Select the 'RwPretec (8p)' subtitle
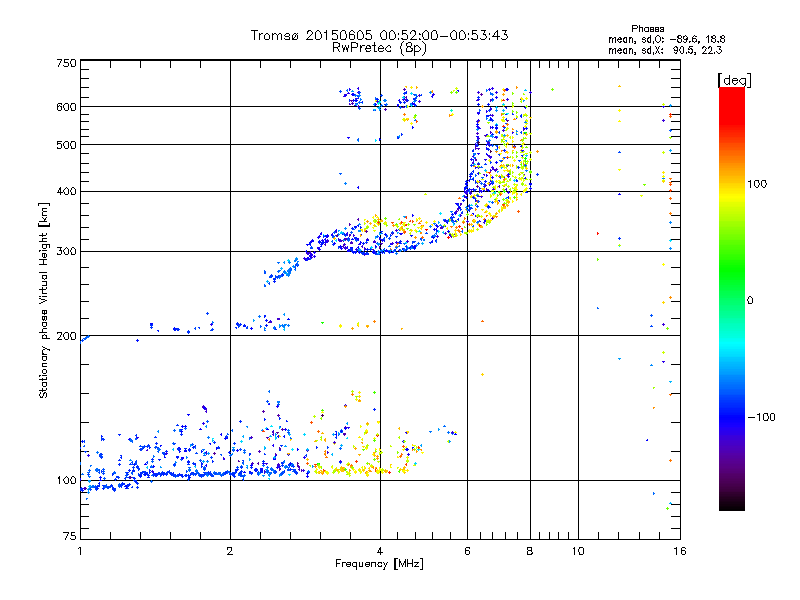The image size is (800, 600). pos(379,48)
